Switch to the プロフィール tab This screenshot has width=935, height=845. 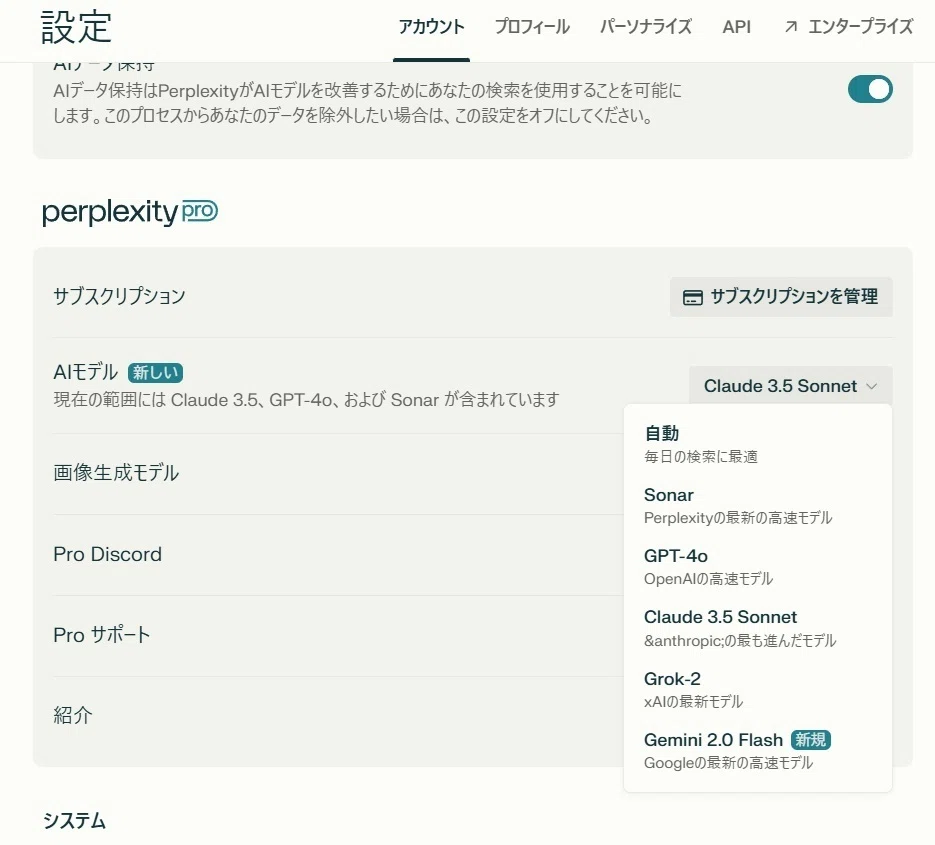pos(532,27)
